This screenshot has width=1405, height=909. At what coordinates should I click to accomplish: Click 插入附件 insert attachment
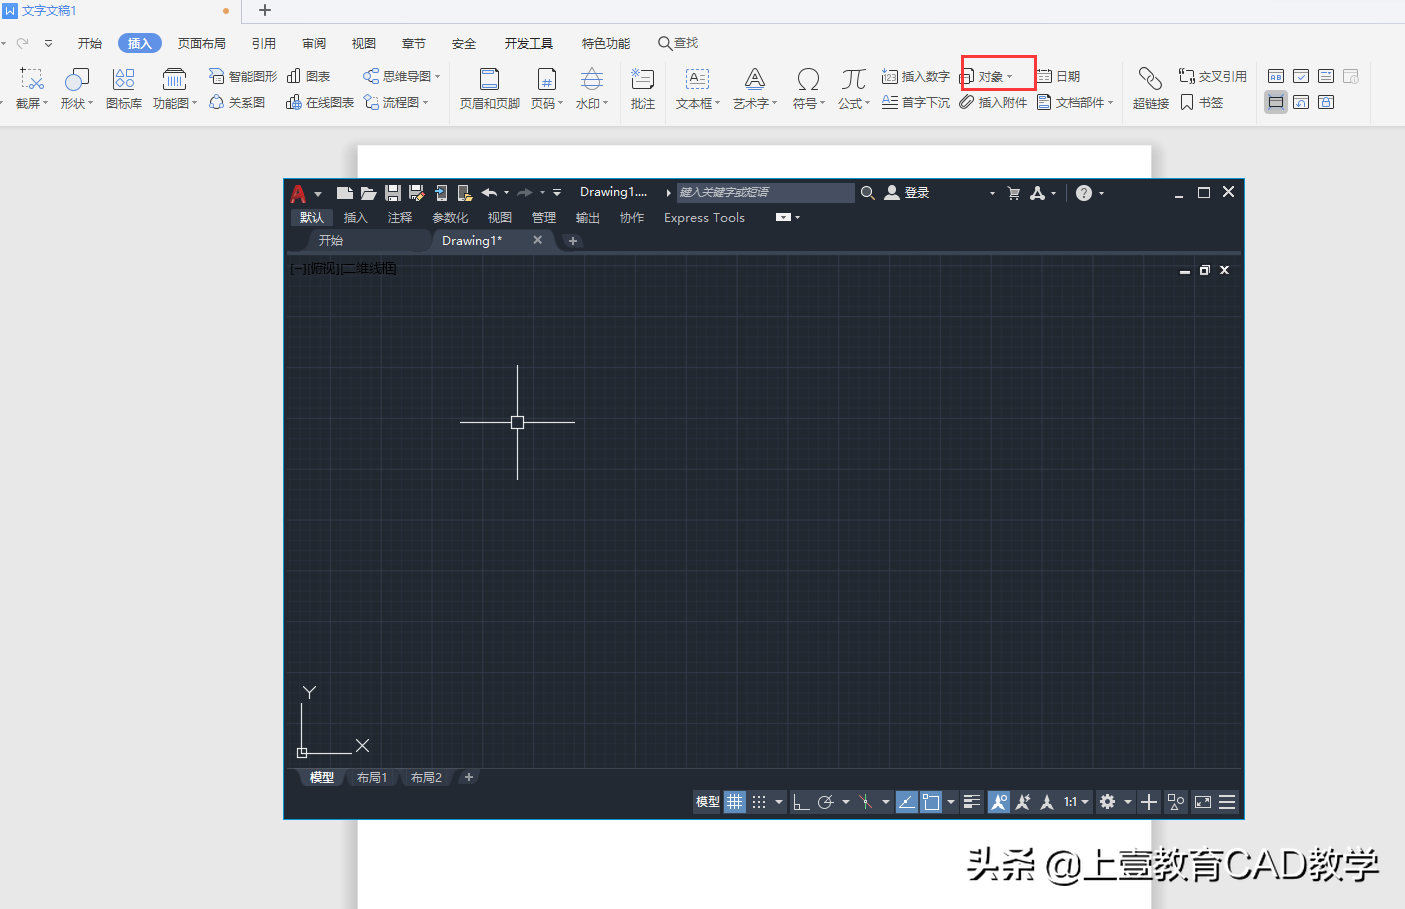pos(993,102)
